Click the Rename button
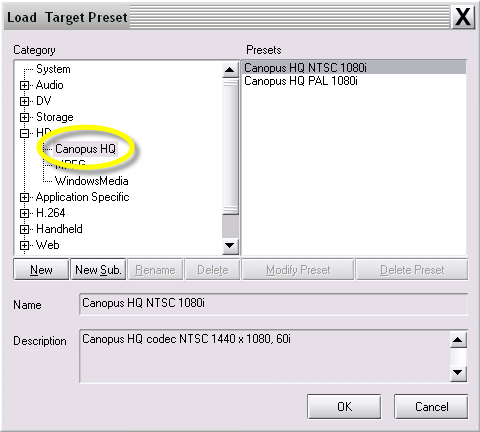 pos(155,269)
